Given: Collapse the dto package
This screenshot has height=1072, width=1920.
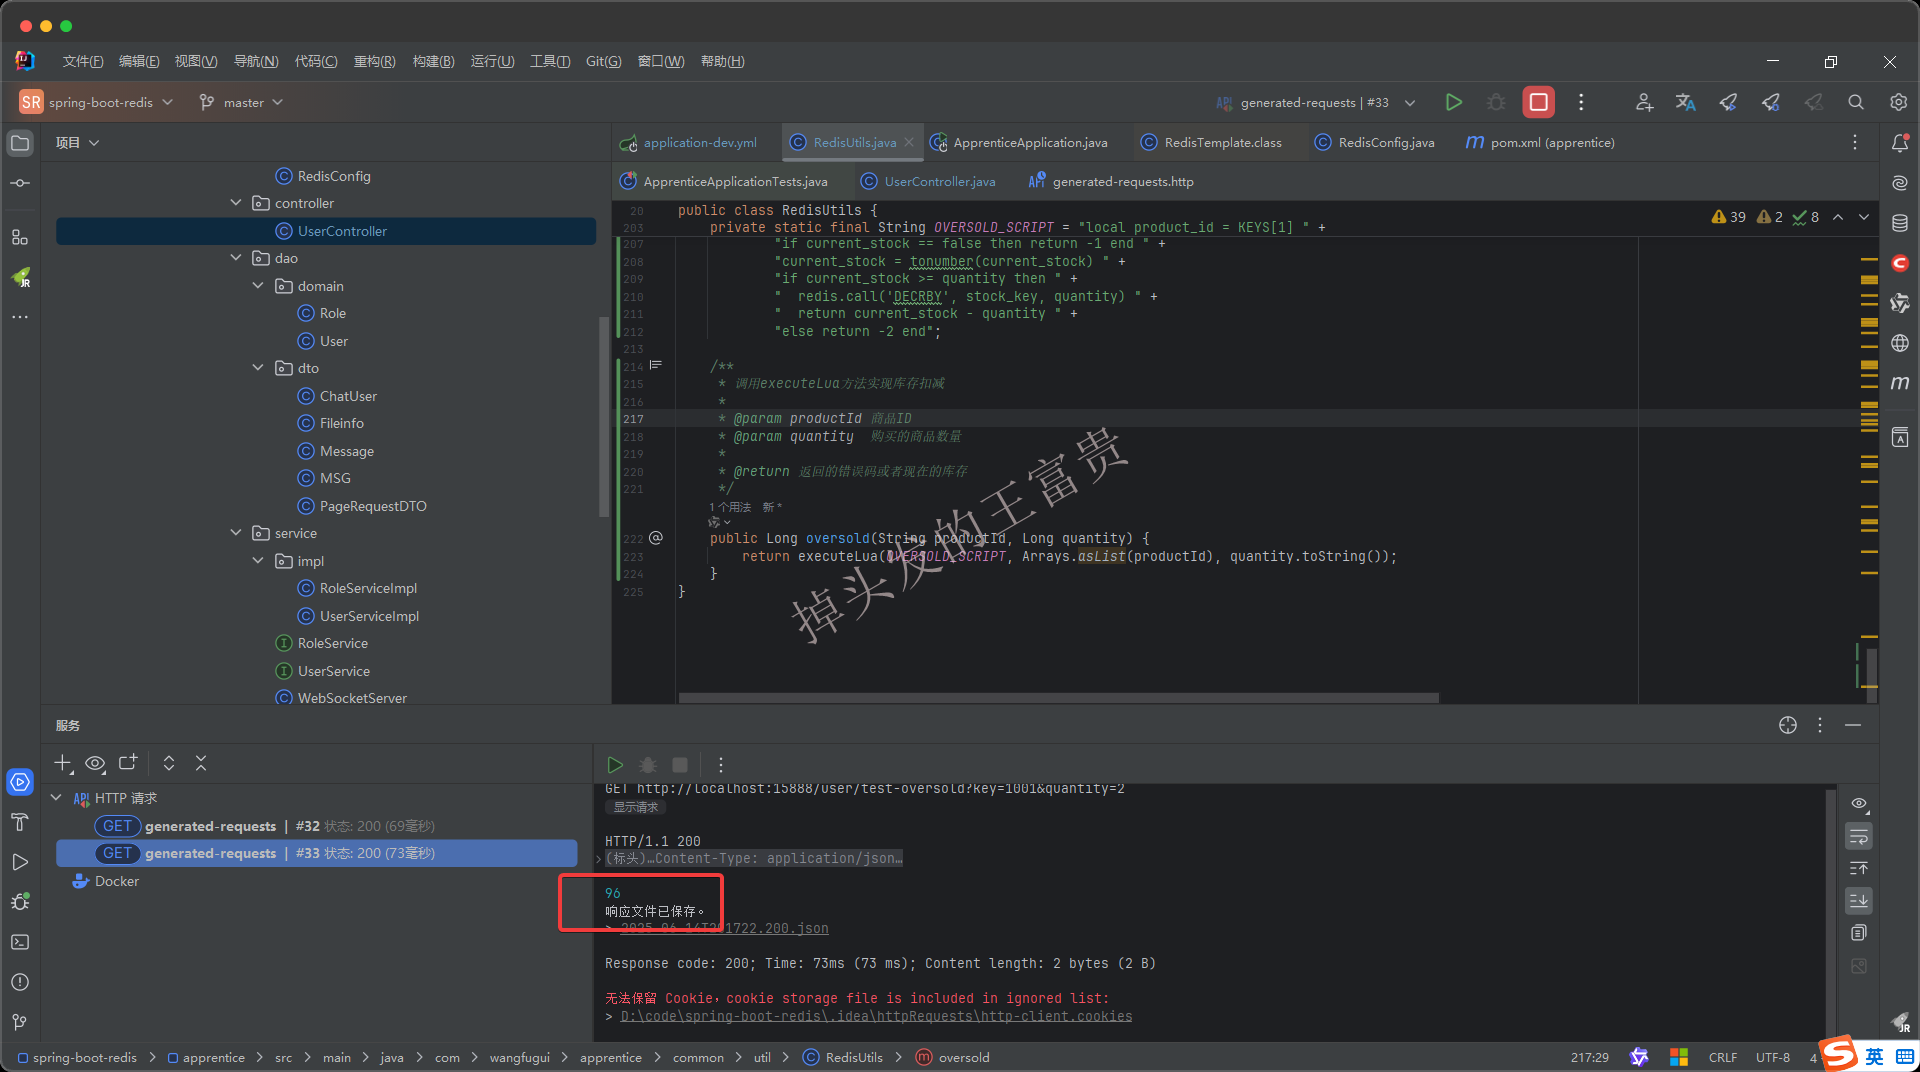Looking at the screenshot, I should click(x=258, y=368).
